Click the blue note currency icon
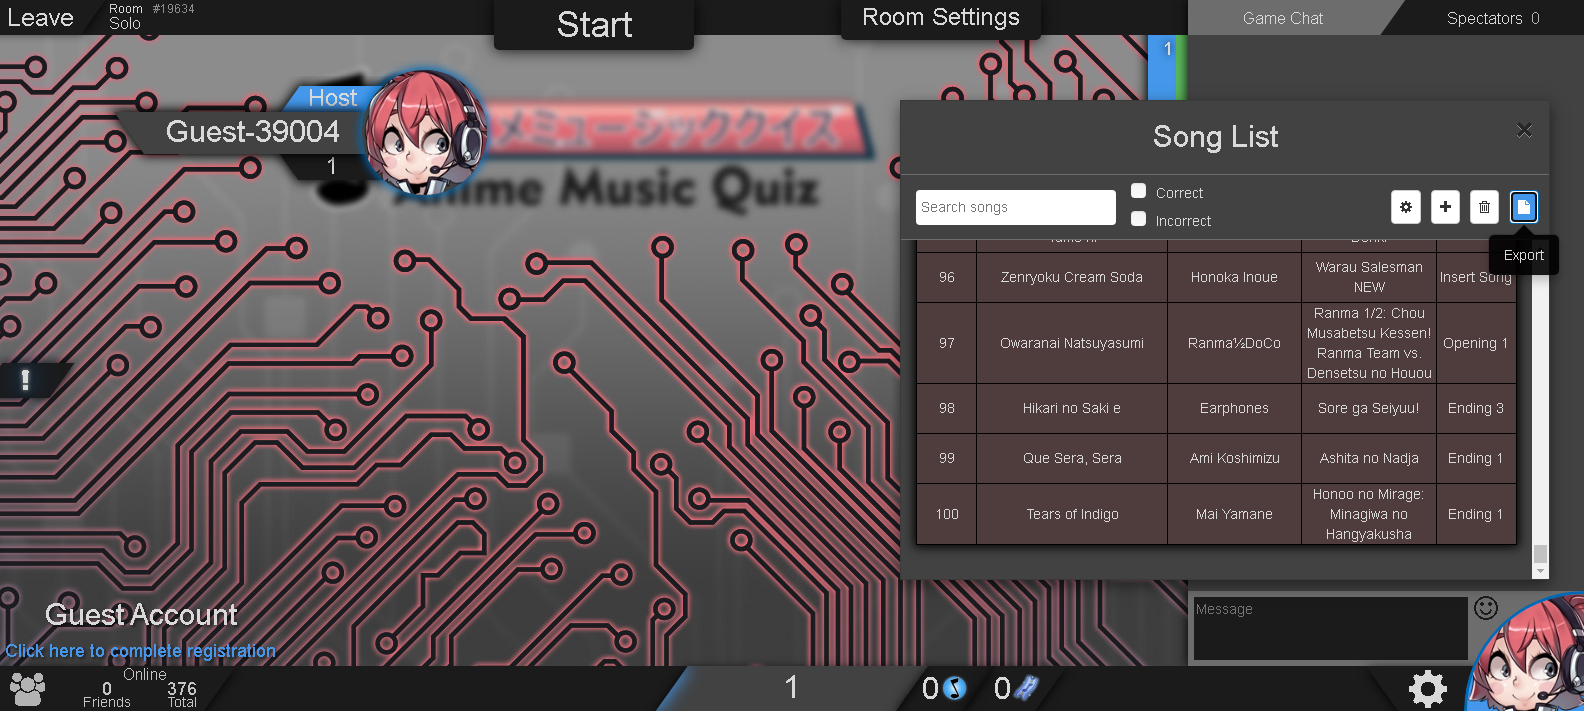The height and width of the screenshot is (711, 1584). coord(955,688)
